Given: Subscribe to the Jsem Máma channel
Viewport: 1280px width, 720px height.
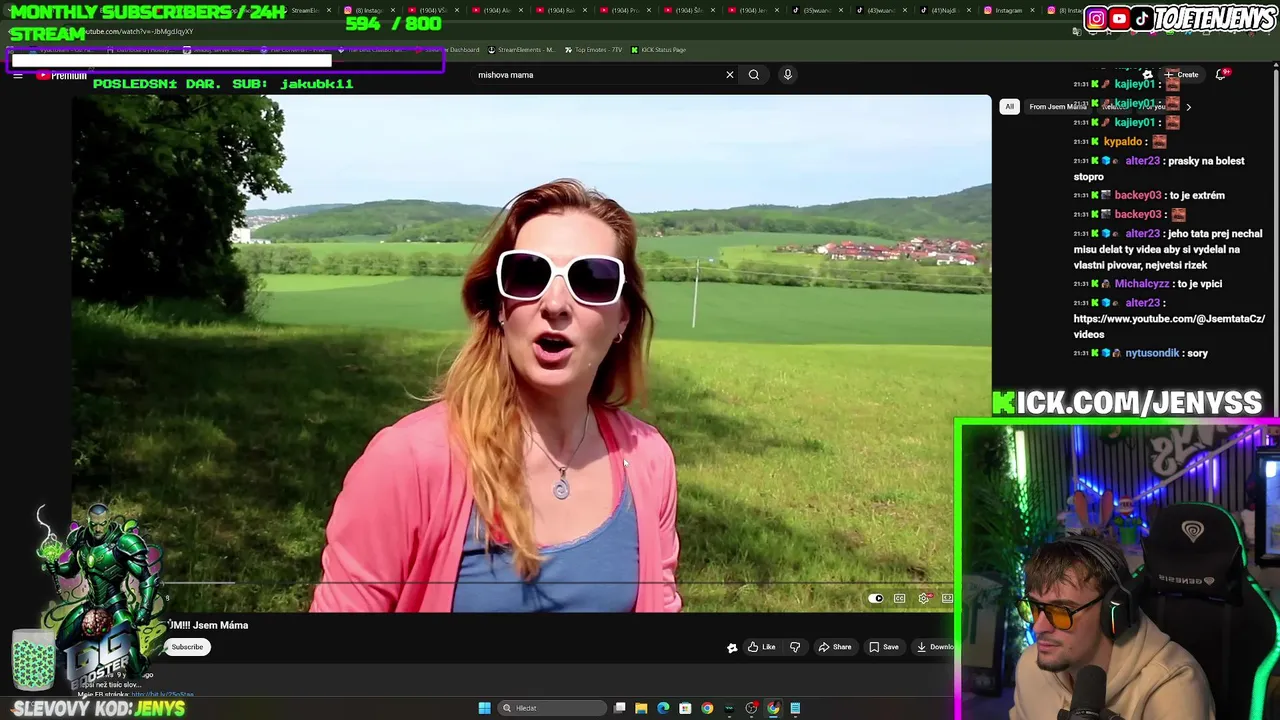Looking at the screenshot, I should pyautogui.click(x=187, y=647).
